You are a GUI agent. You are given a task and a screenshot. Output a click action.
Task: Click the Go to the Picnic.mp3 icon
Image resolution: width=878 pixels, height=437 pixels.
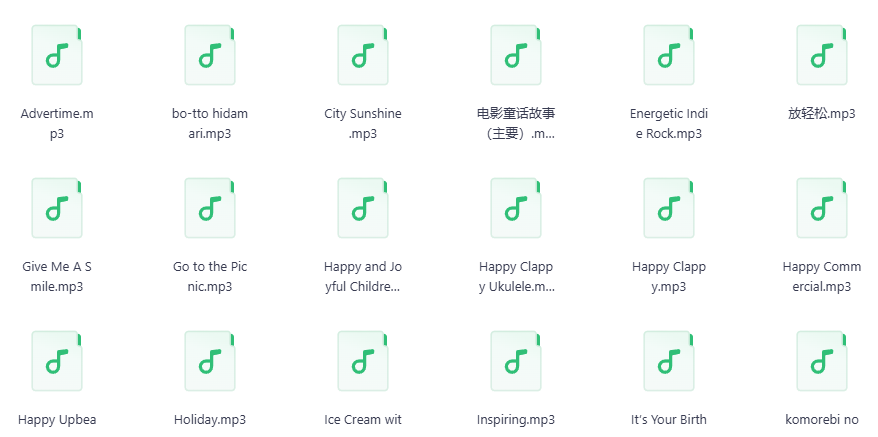[x=210, y=208]
